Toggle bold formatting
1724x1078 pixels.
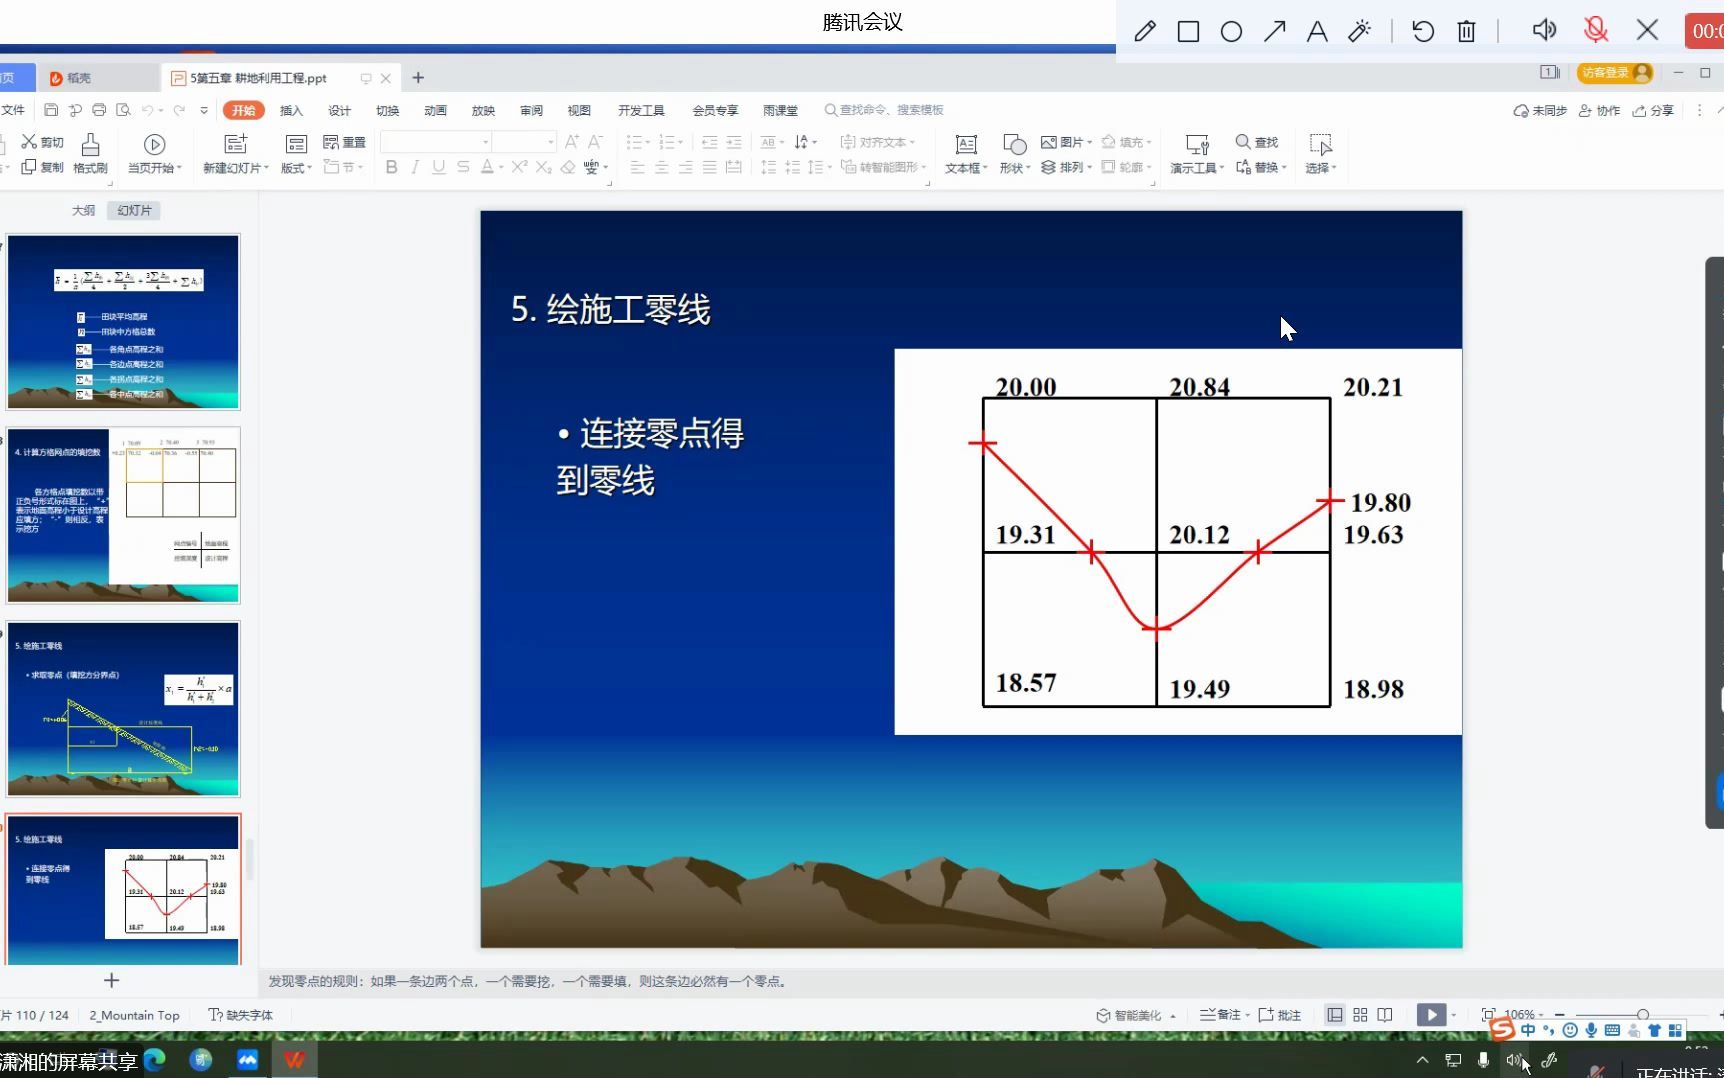point(392,167)
